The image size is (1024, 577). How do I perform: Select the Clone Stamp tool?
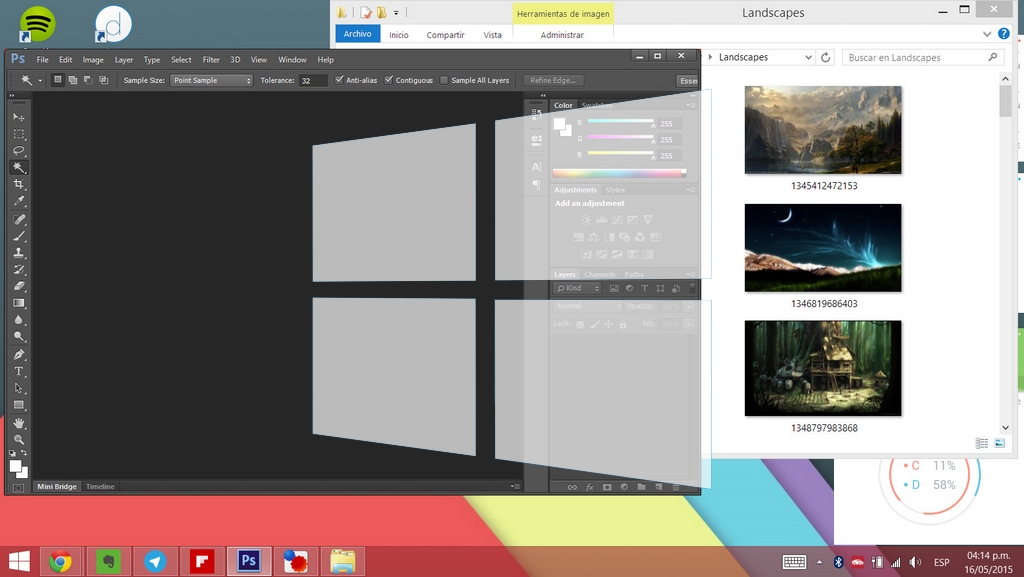coord(19,253)
